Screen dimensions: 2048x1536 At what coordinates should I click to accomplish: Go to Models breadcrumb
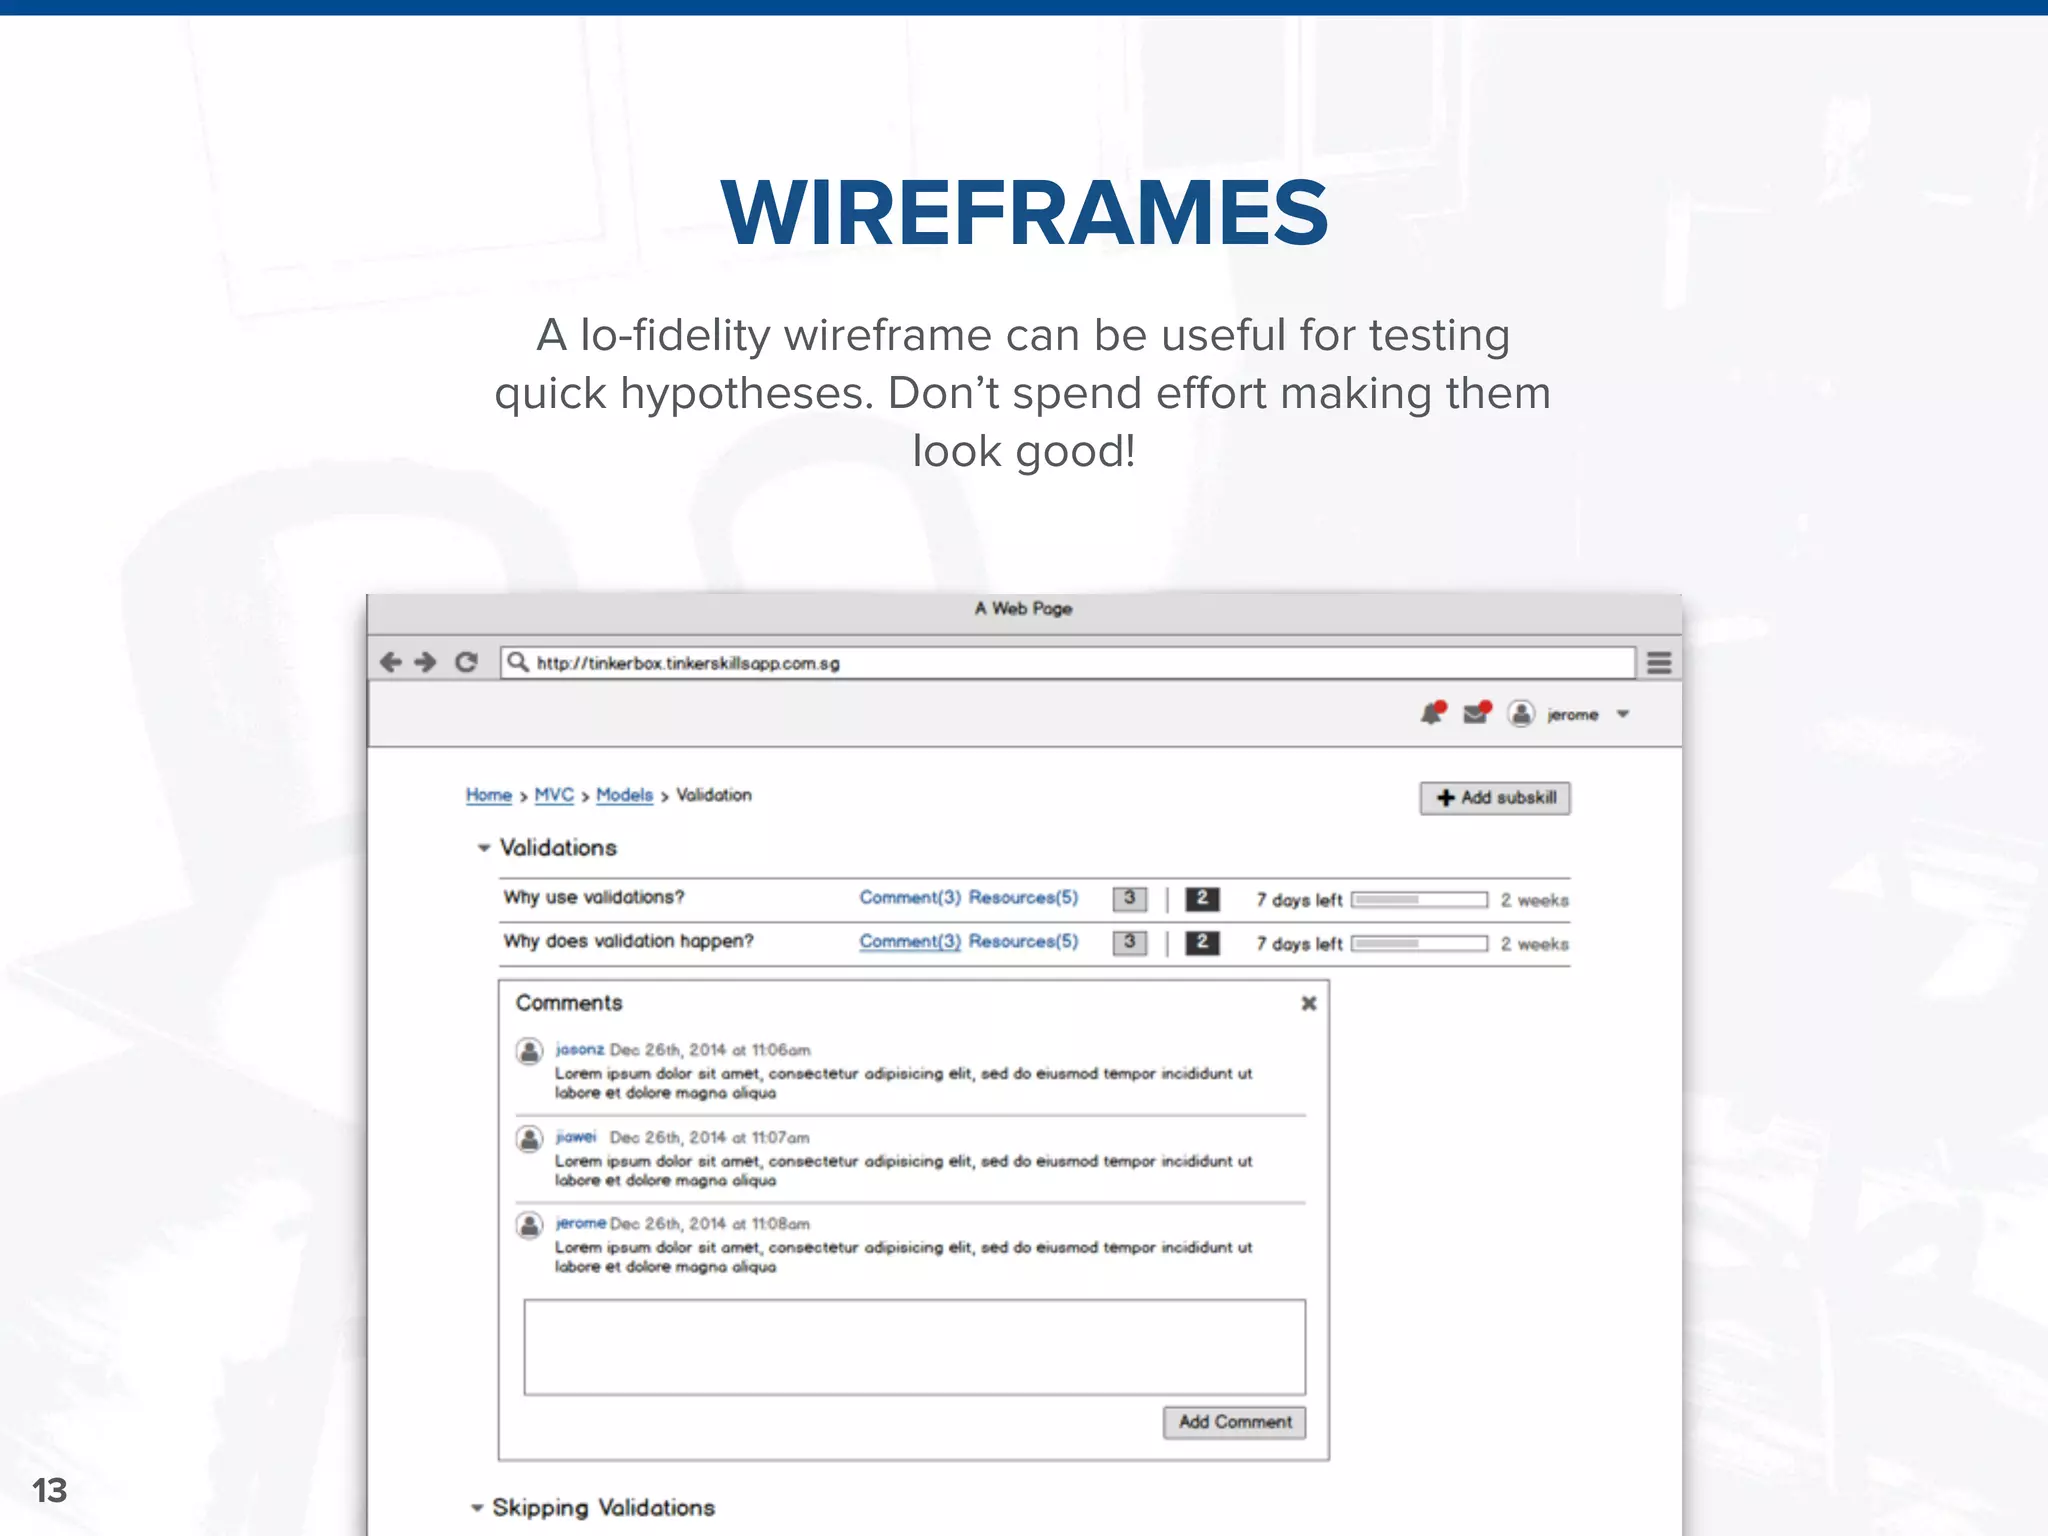[x=624, y=795]
